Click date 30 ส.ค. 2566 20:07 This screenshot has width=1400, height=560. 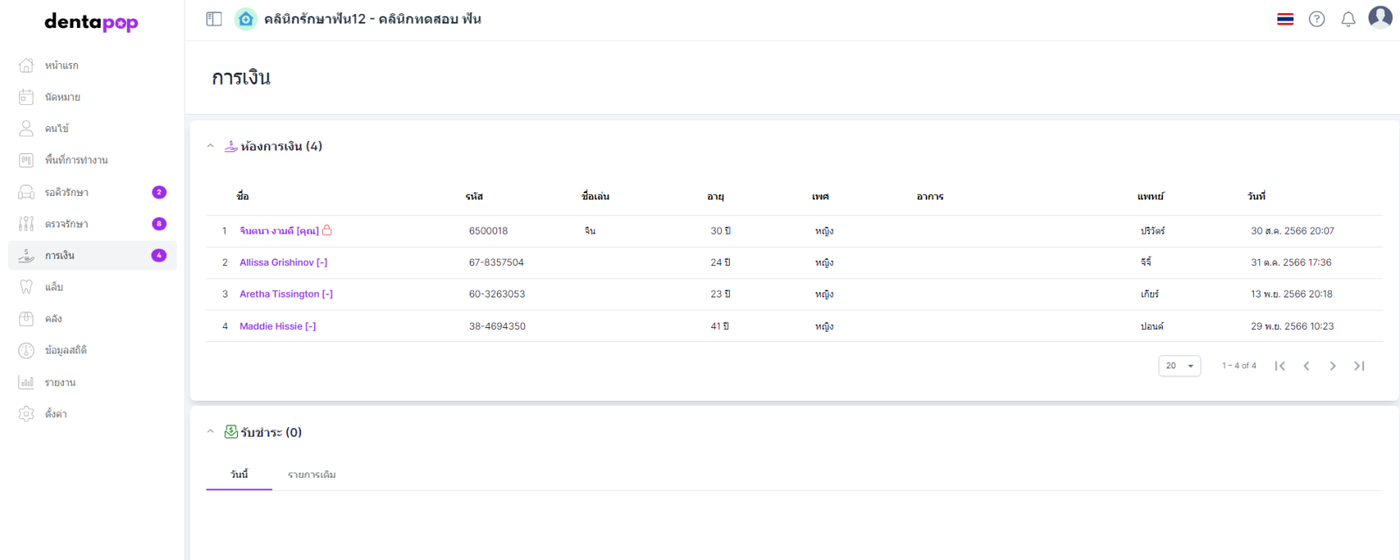(x=1292, y=231)
